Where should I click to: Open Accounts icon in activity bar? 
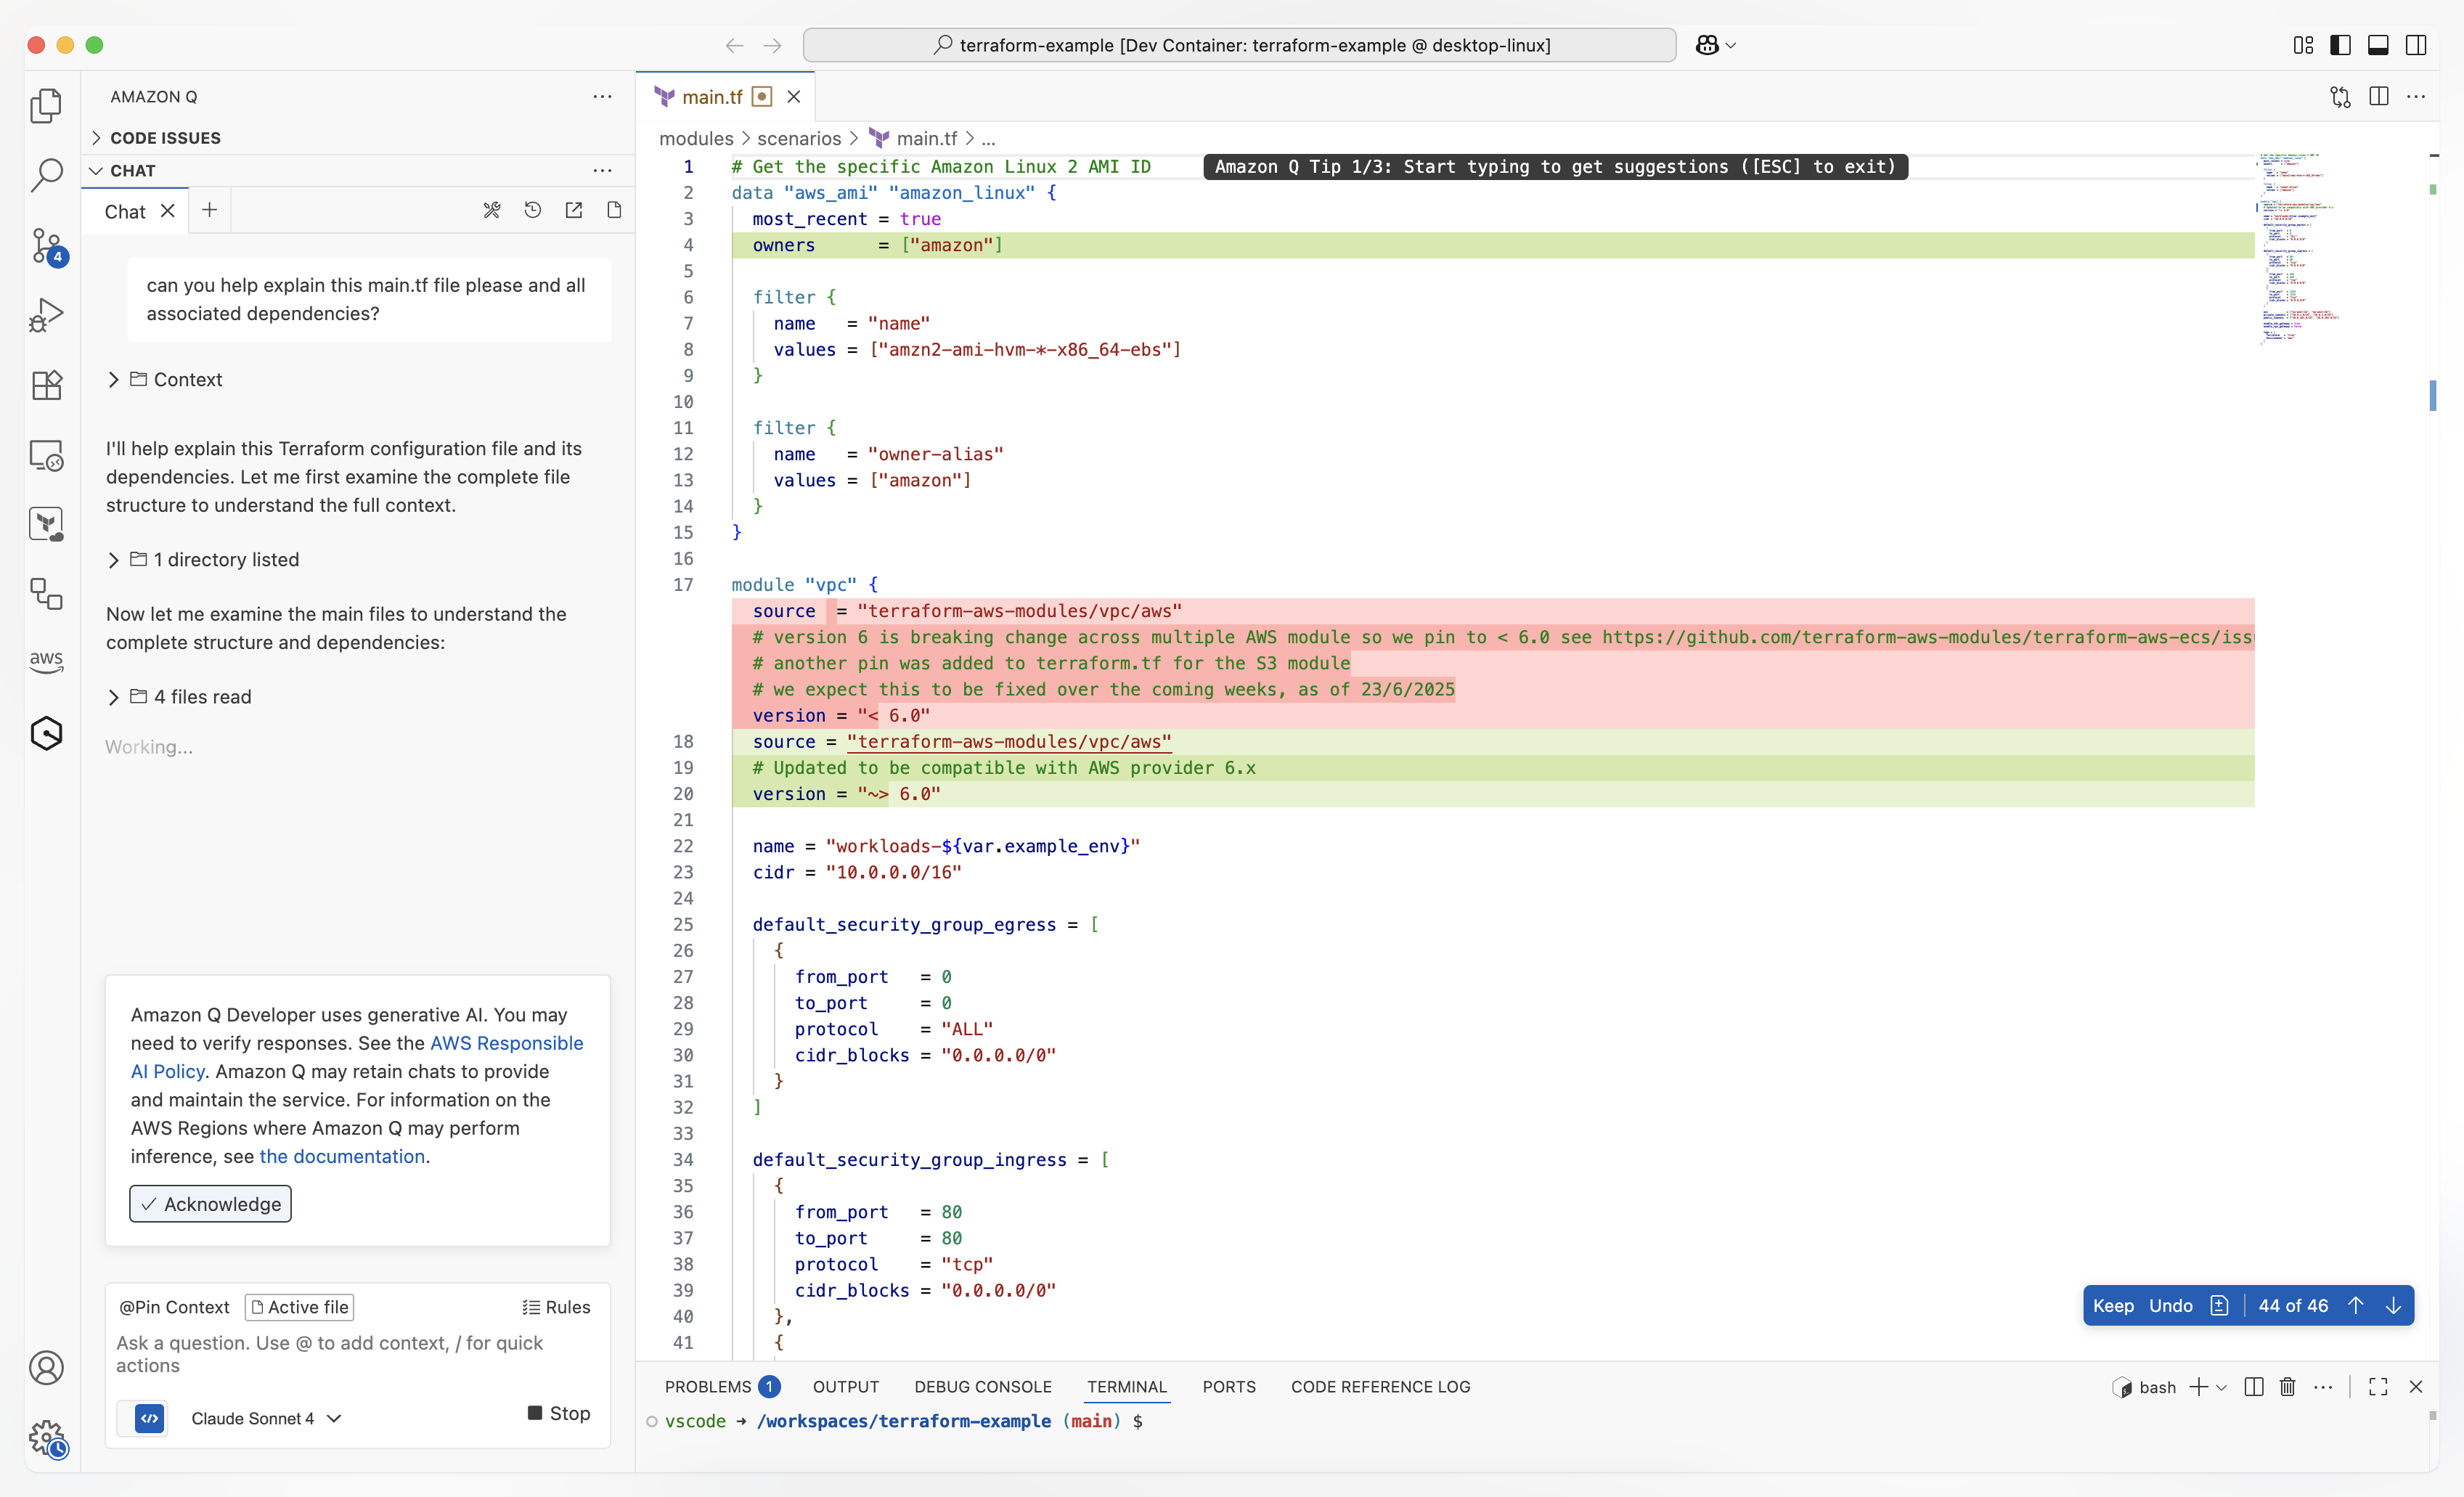coord(46,1367)
